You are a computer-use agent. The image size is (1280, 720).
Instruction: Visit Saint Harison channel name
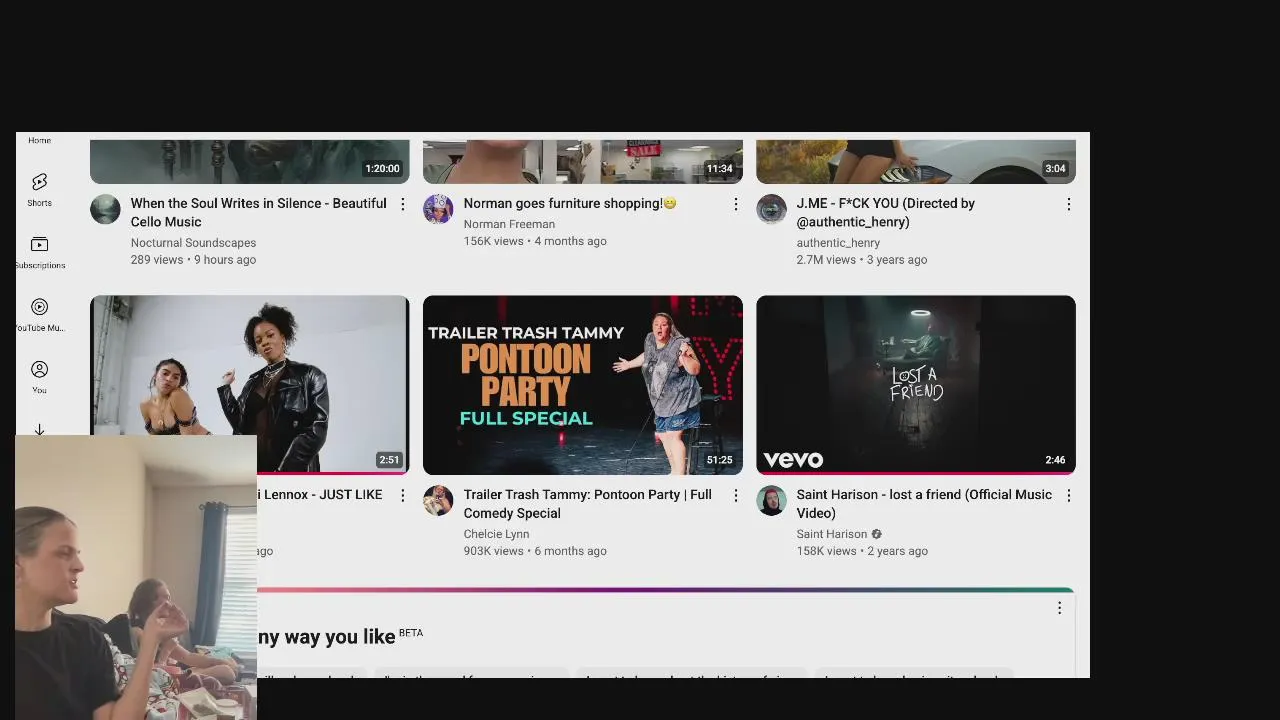(832, 534)
